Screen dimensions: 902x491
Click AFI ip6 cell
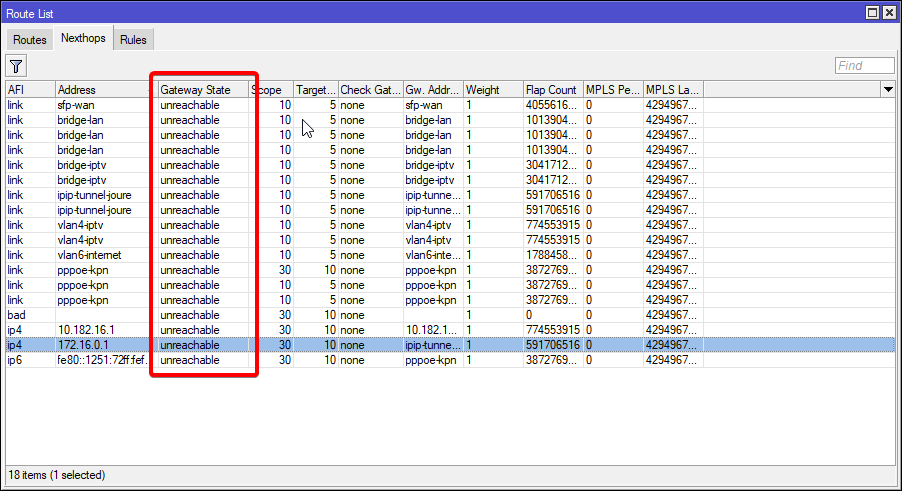[x=30, y=360]
